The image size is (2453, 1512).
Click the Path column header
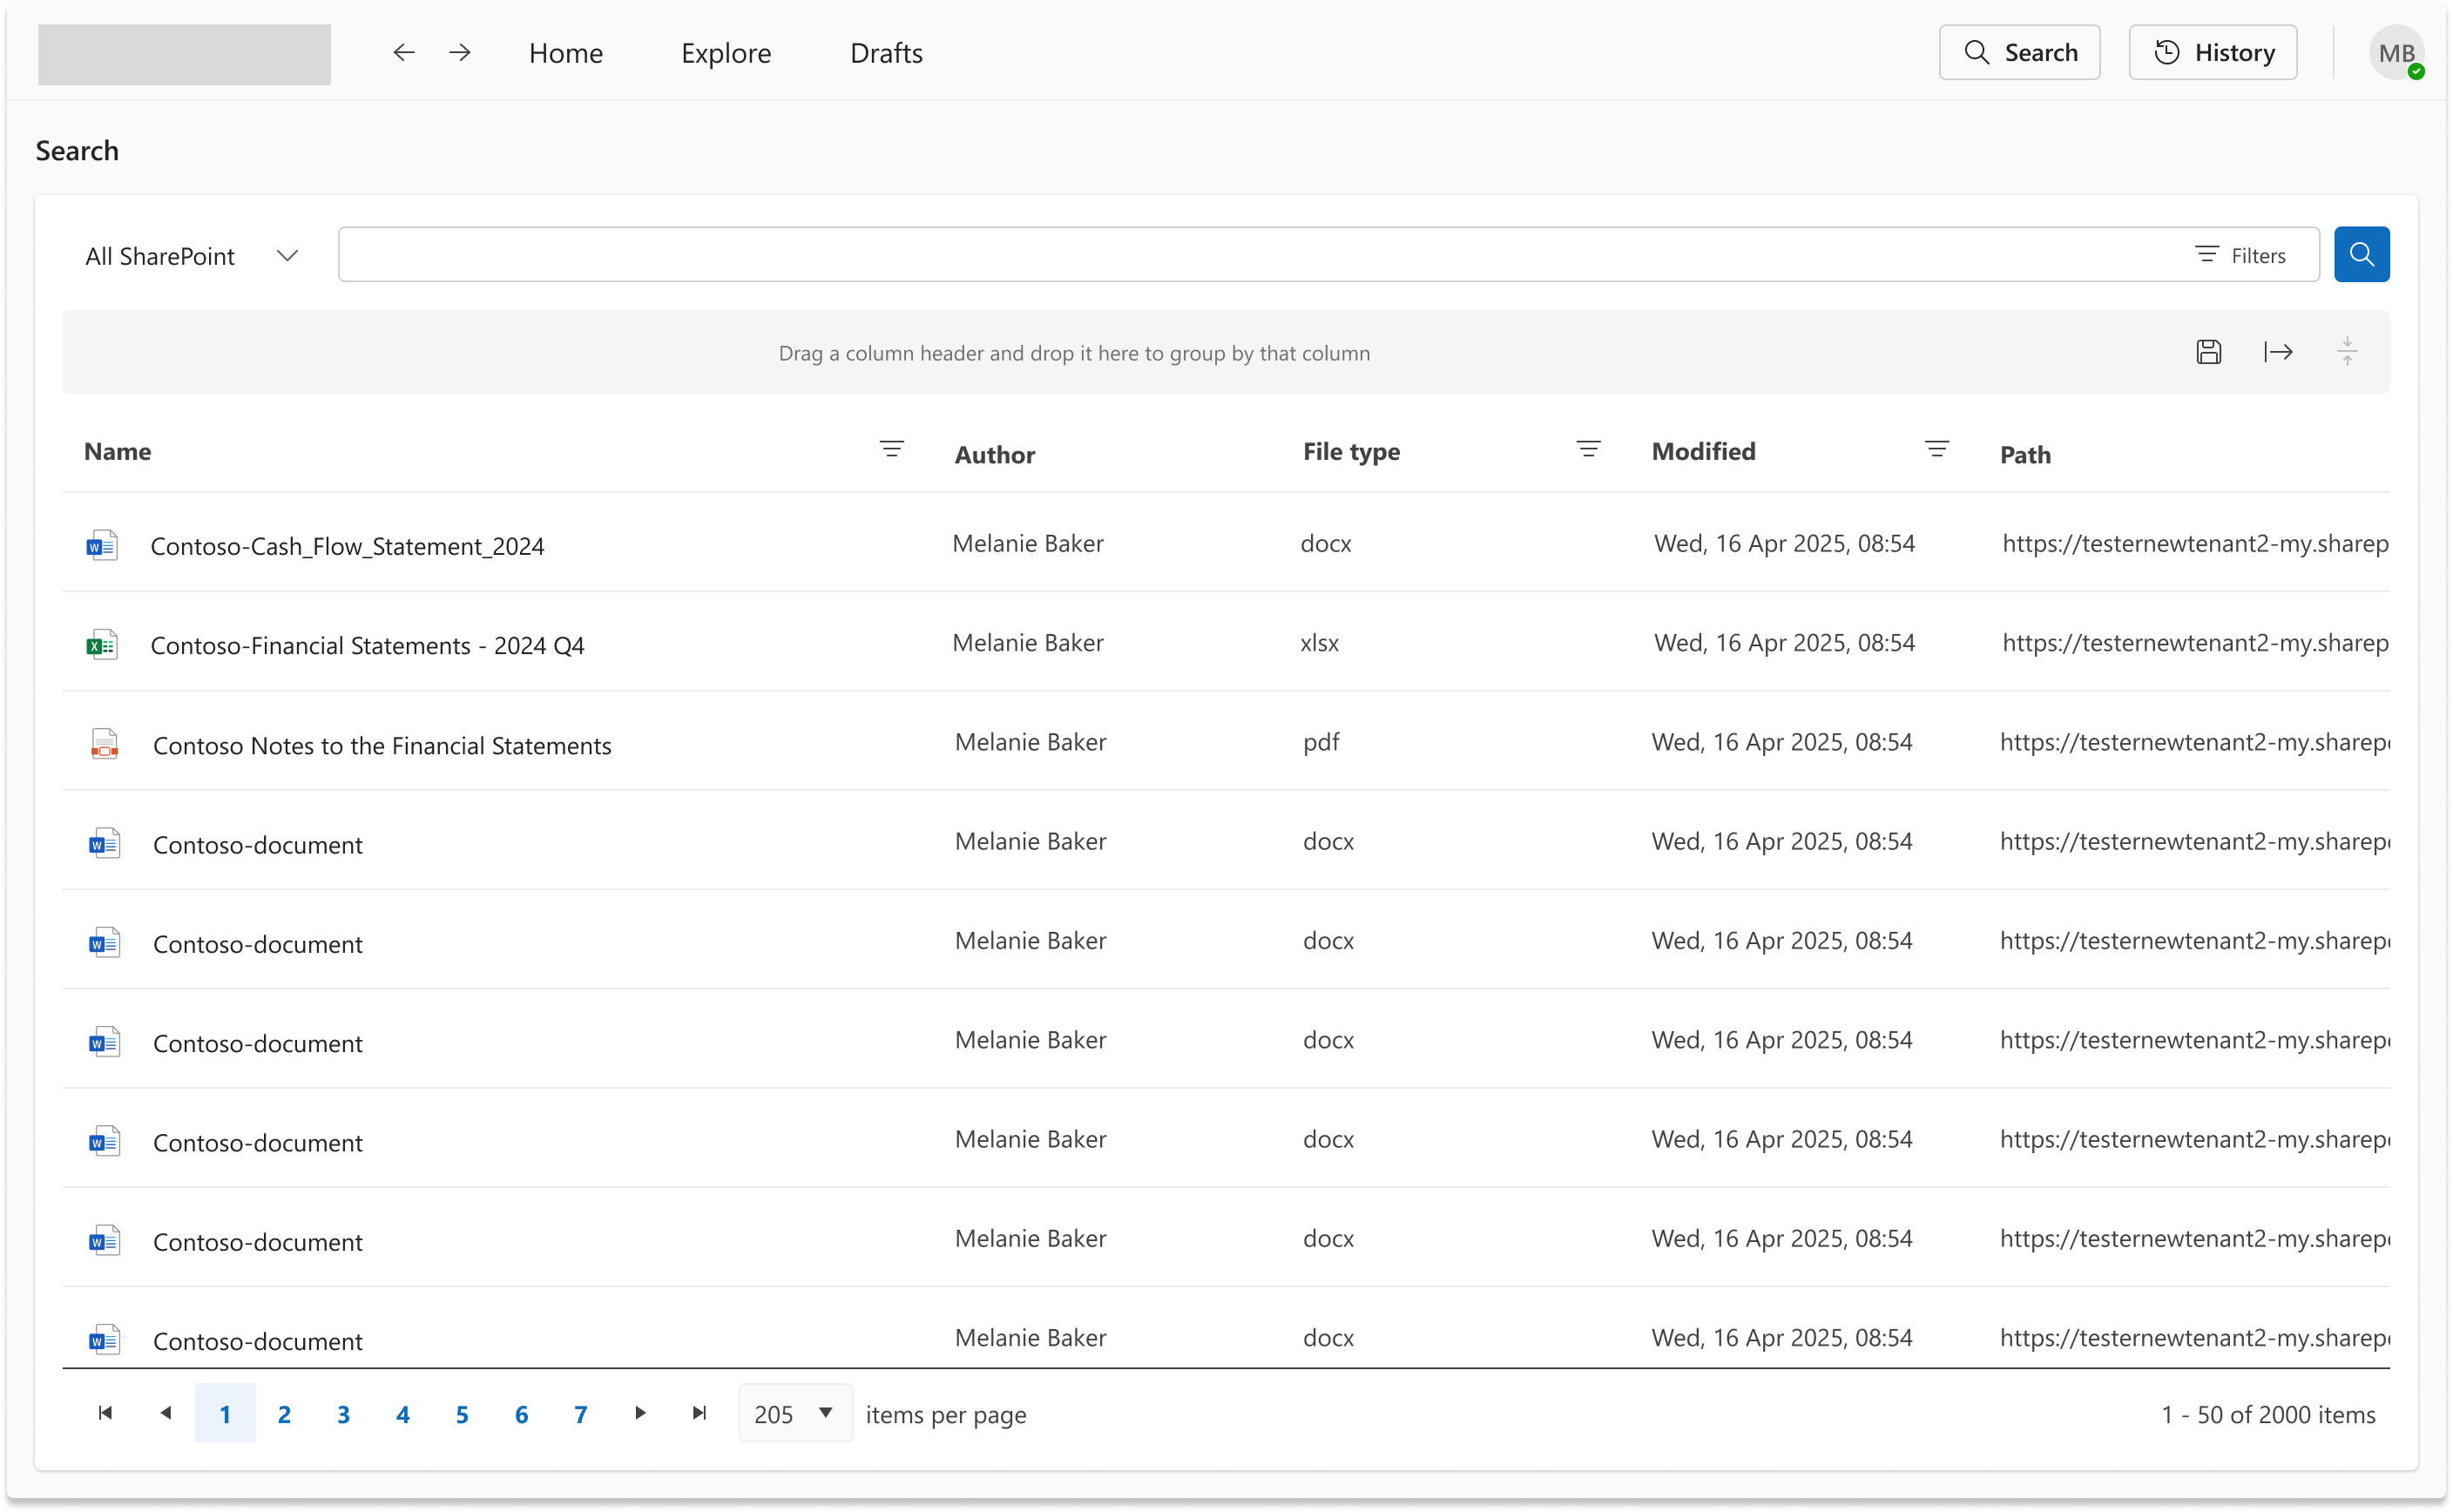2025,455
